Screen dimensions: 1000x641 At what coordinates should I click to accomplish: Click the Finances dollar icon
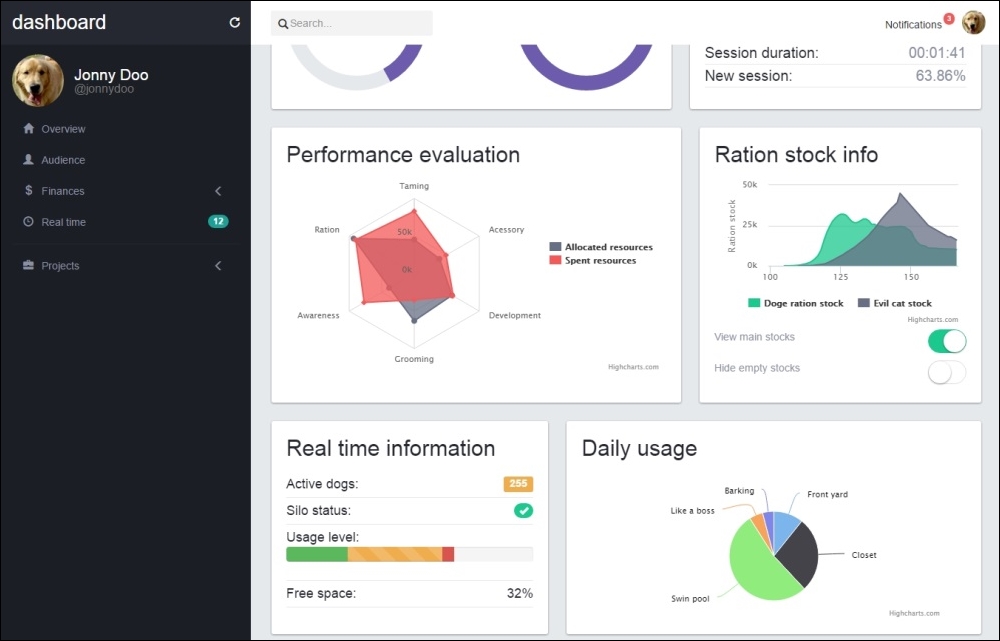(x=28, y=190)
